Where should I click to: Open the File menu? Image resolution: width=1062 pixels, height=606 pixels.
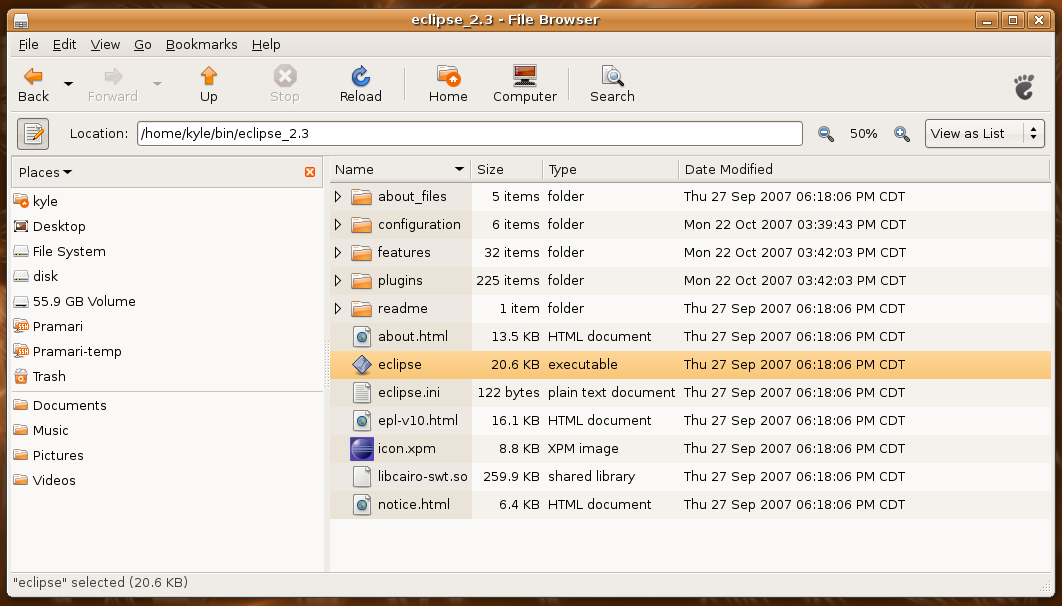point(28,45)
